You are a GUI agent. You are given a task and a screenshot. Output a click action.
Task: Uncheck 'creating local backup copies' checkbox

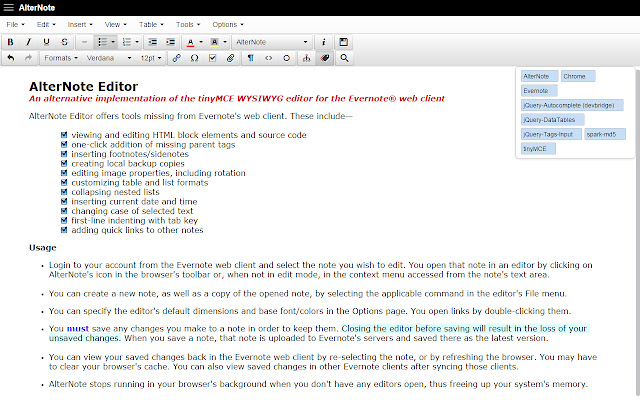64,163
